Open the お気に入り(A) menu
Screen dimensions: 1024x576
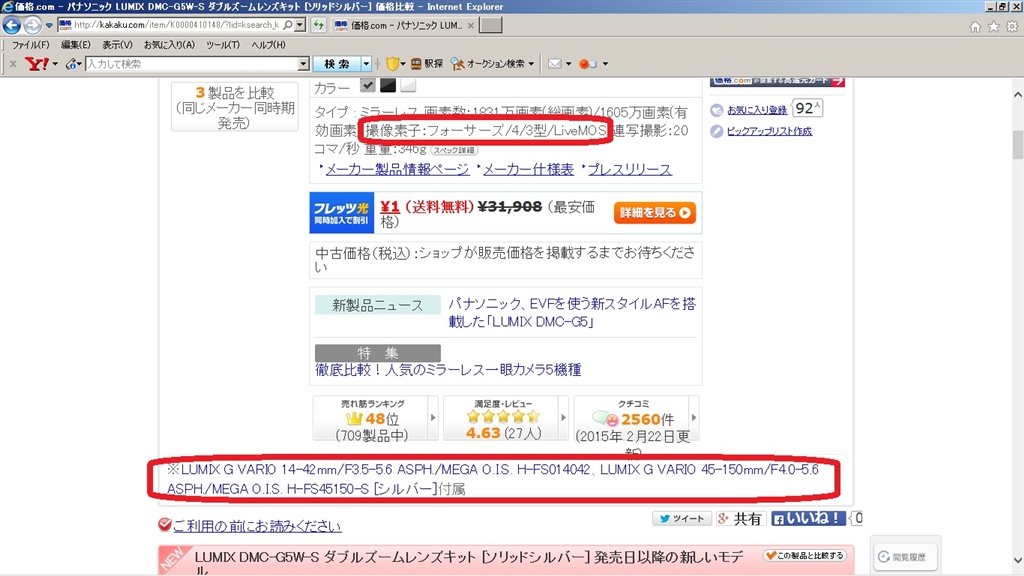169,44
